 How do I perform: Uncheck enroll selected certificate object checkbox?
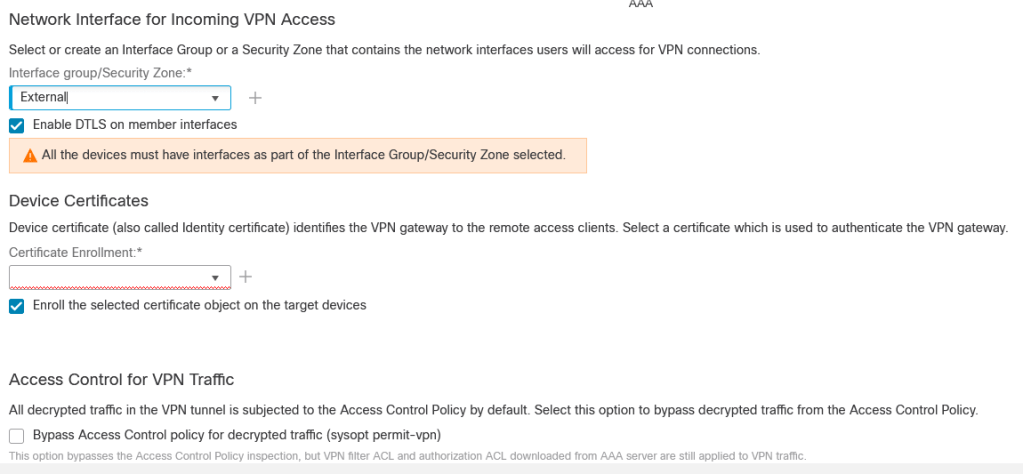point(16,305)
